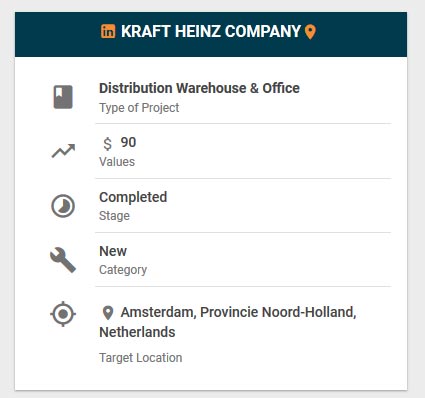The image size is (425, 398).
Task: Open Kraft Heinz LinkedIn icon
Action: [108, 31]
